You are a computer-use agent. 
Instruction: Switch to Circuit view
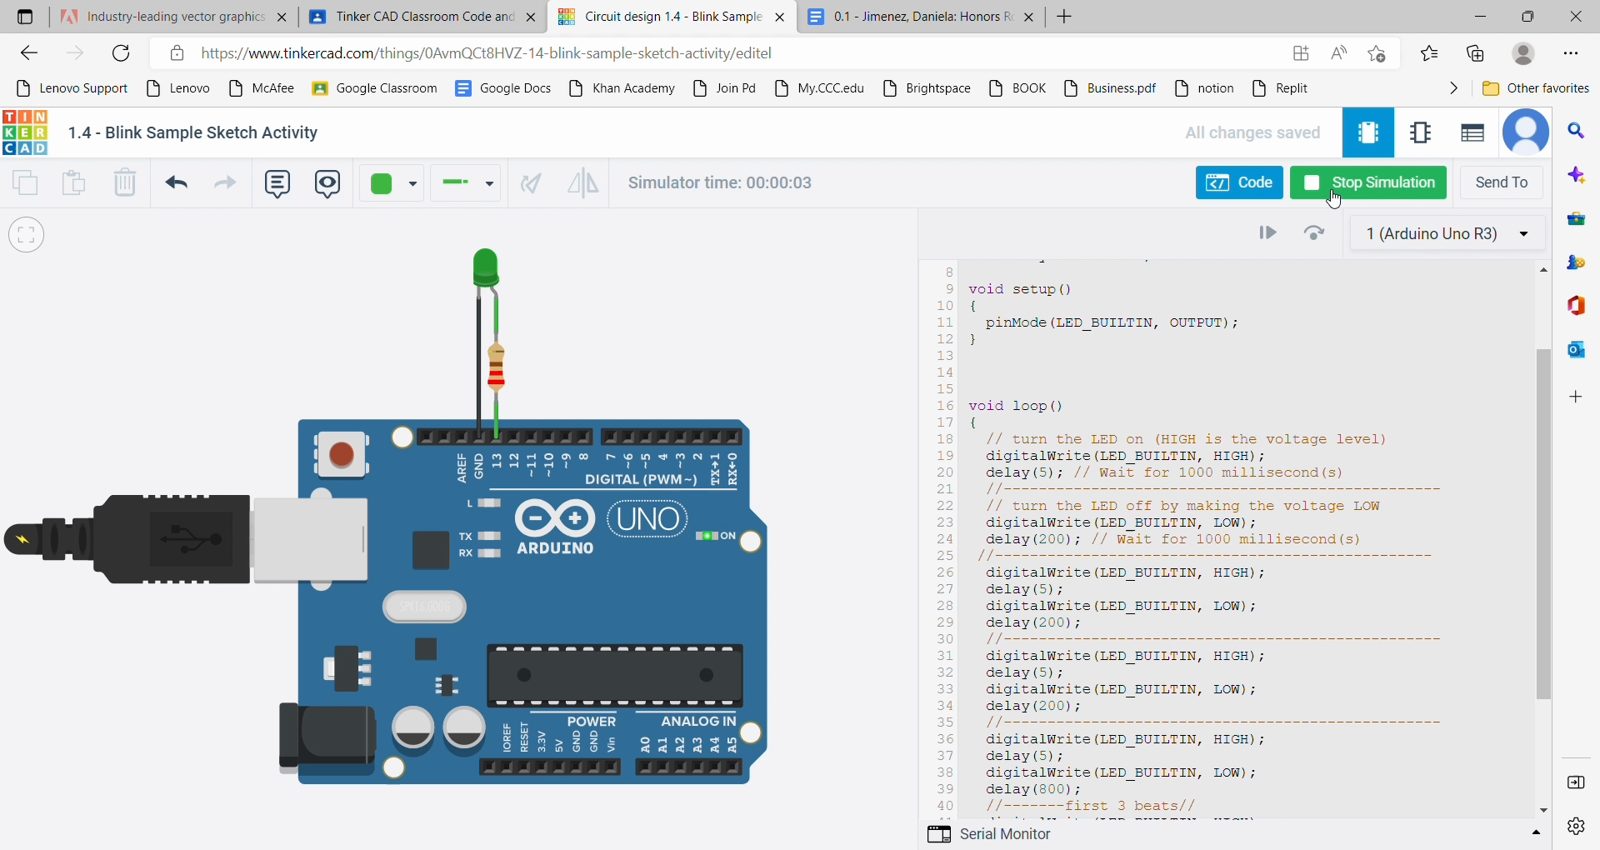tap(1368, 132)
